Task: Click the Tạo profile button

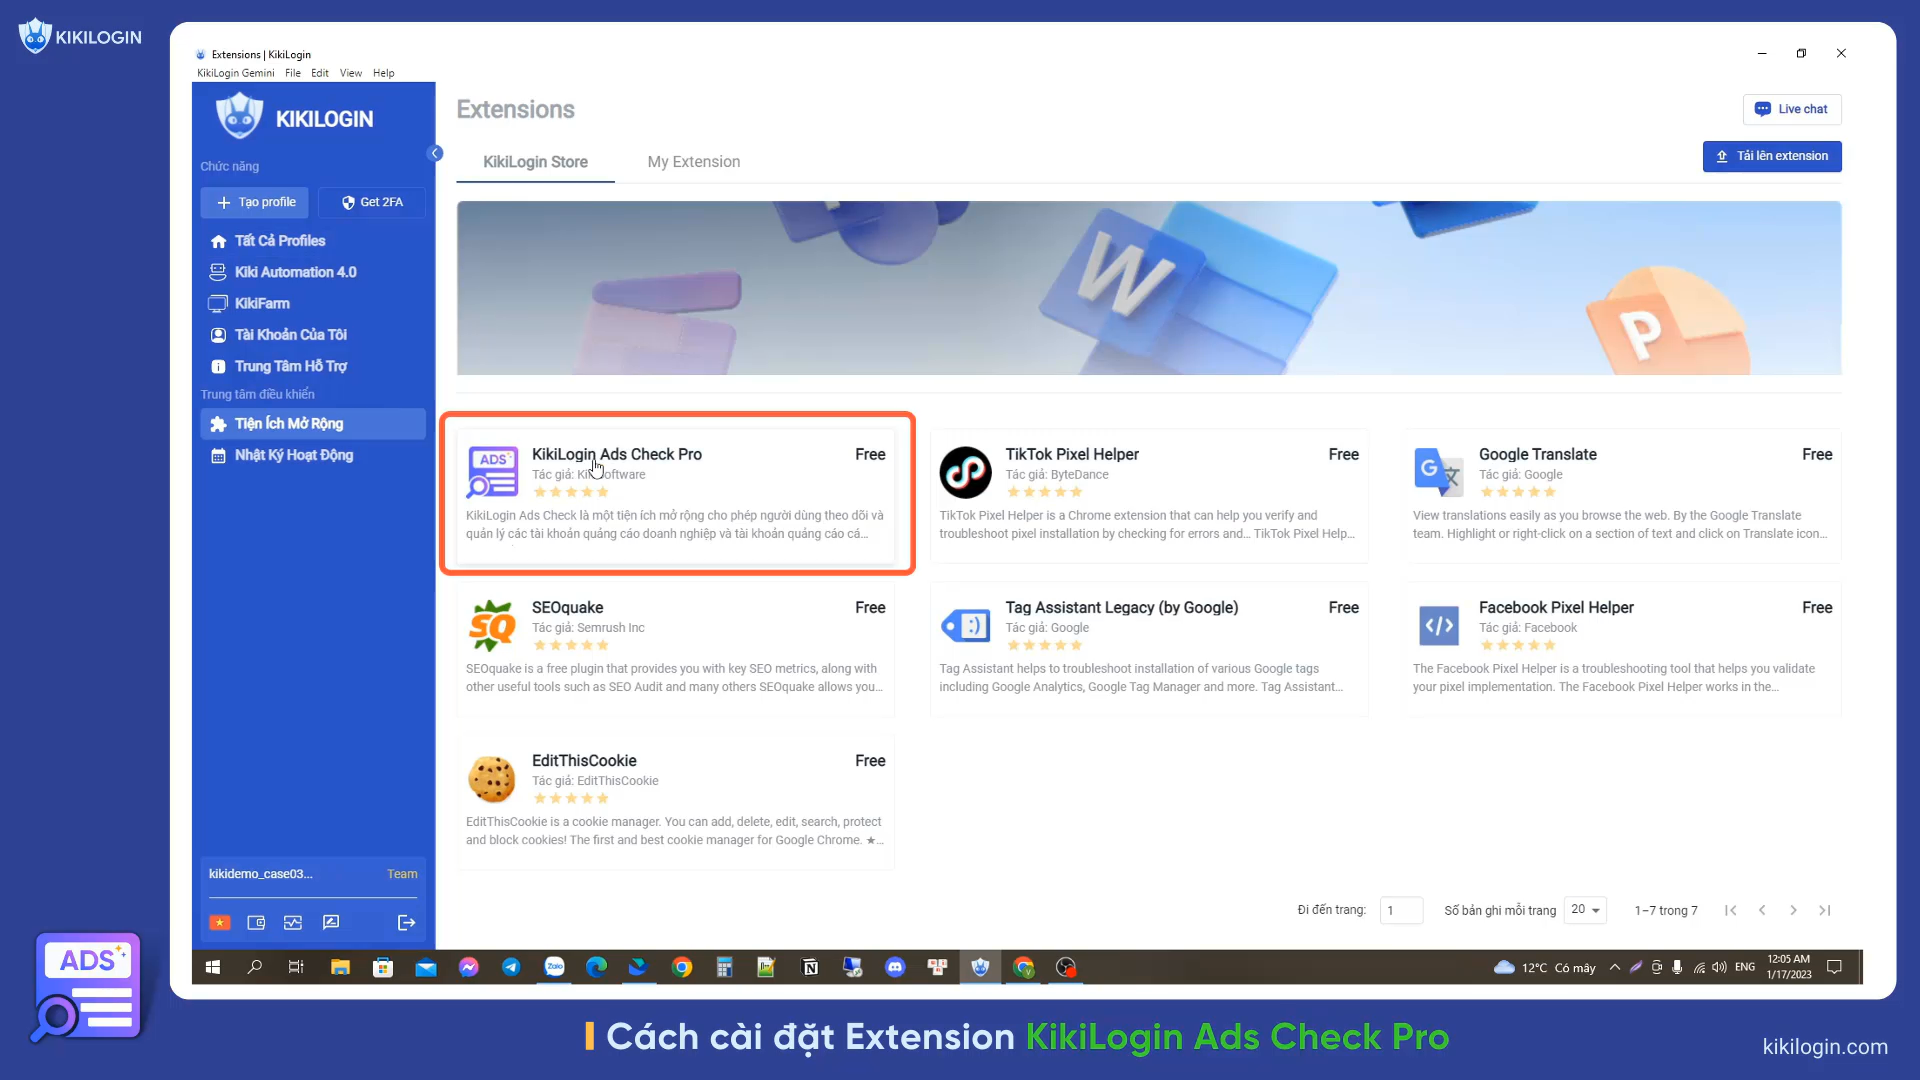Action: tap(256, 202)
